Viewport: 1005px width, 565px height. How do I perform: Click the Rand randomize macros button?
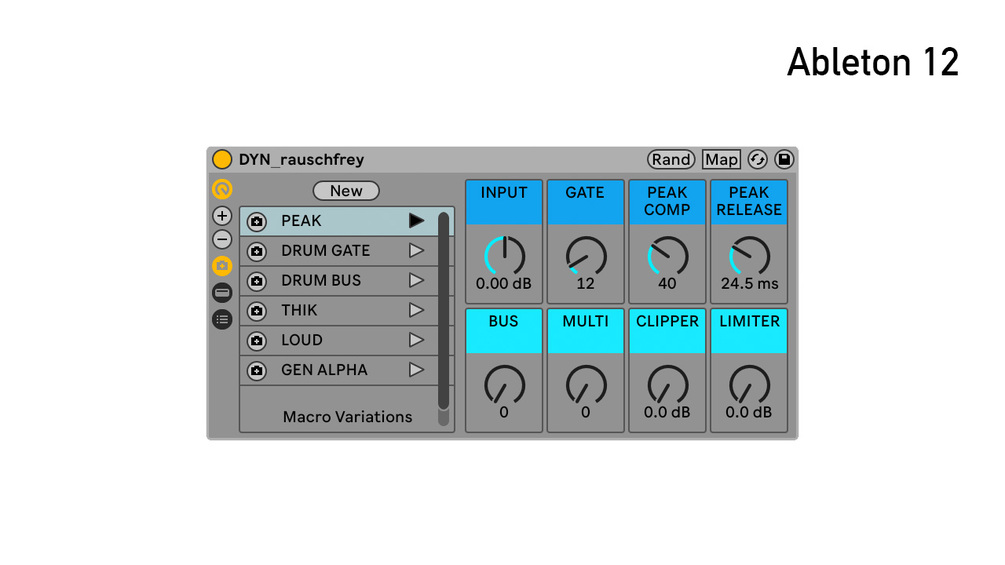point(670,160)
